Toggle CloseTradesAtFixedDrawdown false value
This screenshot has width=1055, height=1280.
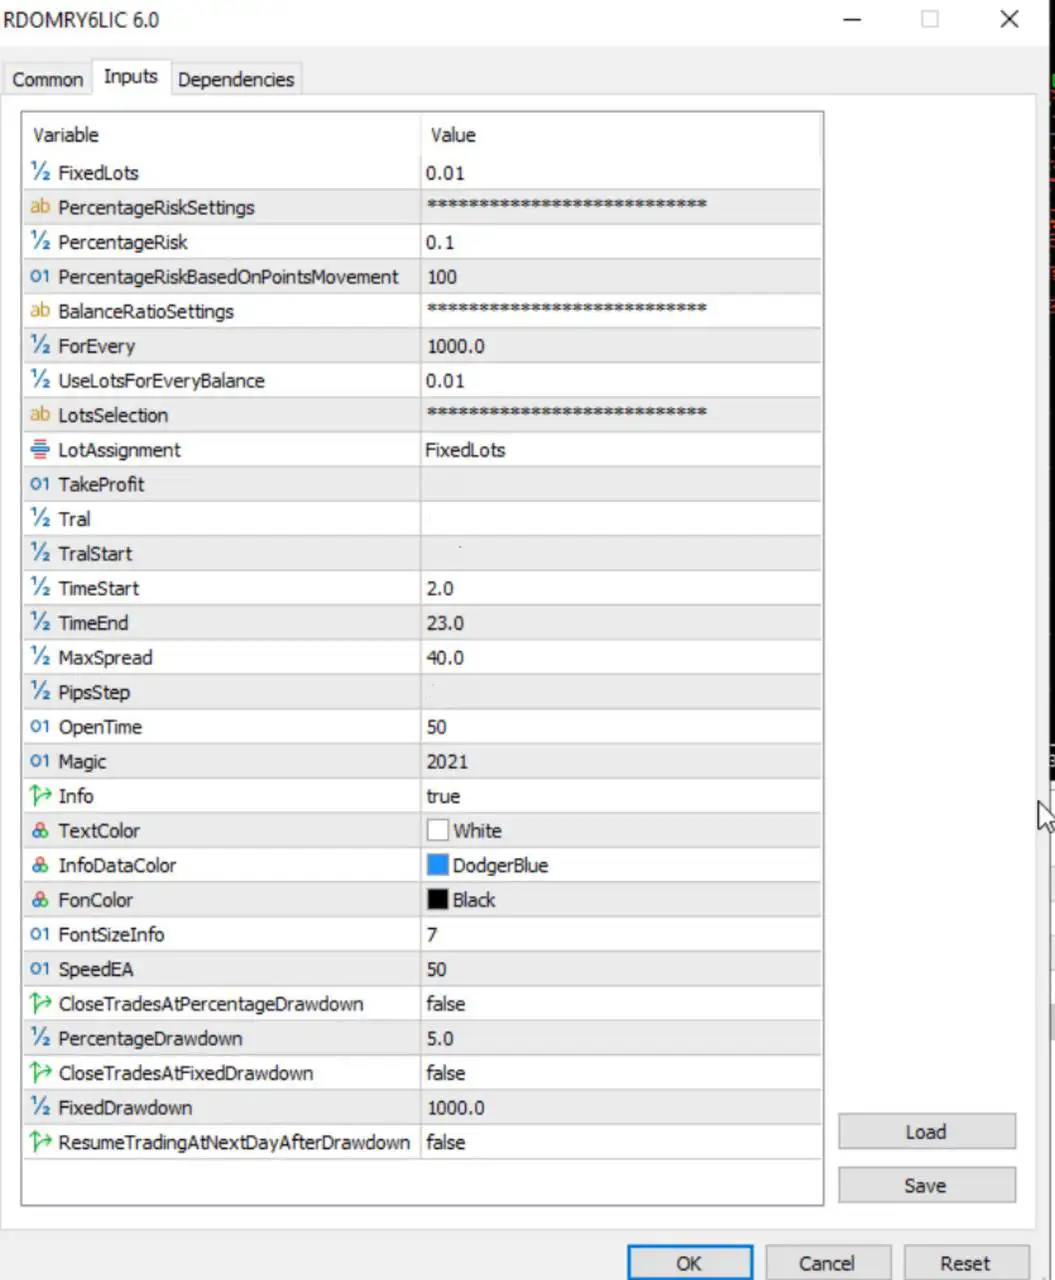point(446,1073)
